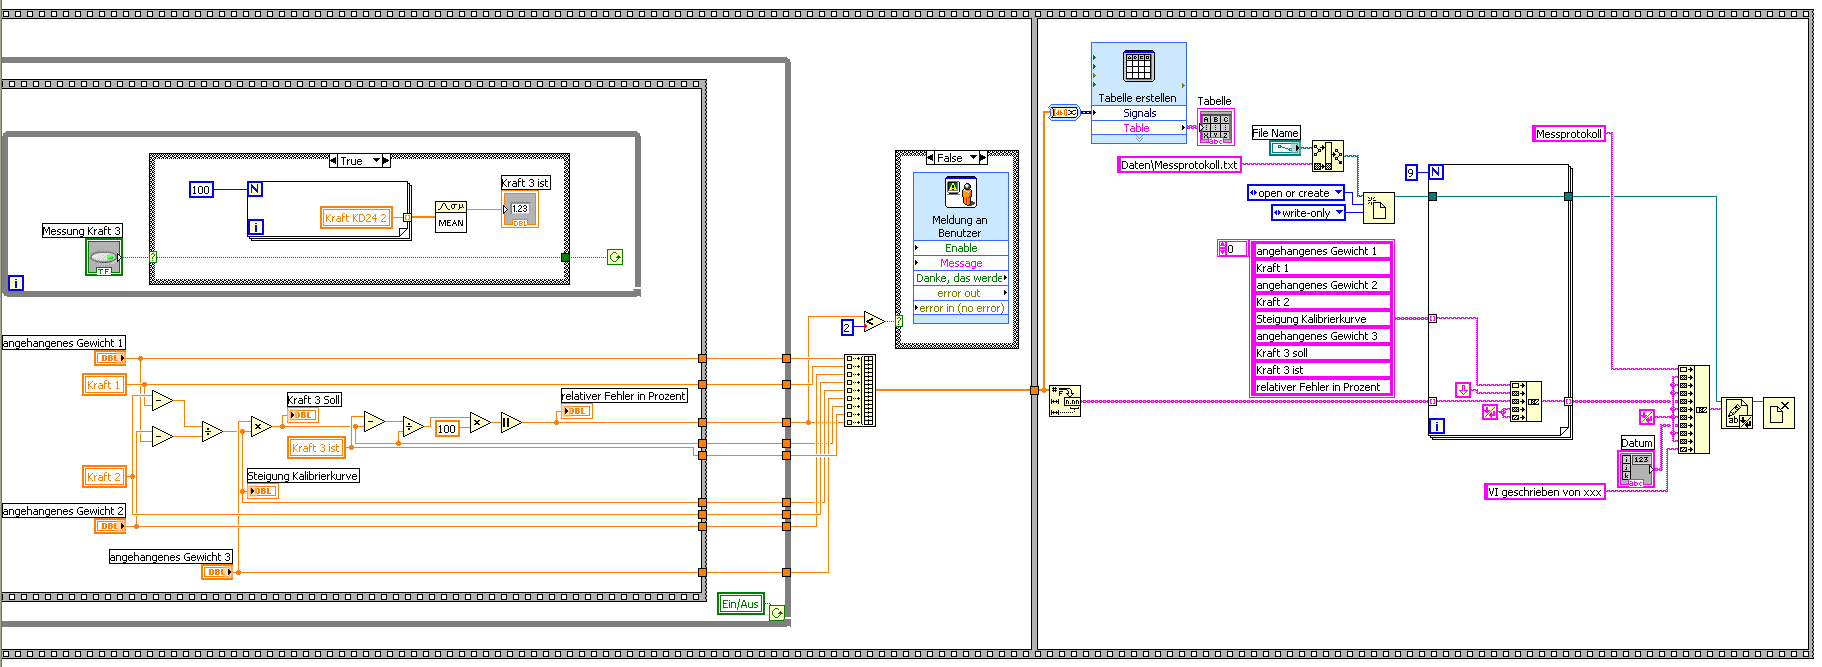Screen dimensions: 1822x667
Task: Click the array index stepper showing 0
Action: pos(1223,249)
